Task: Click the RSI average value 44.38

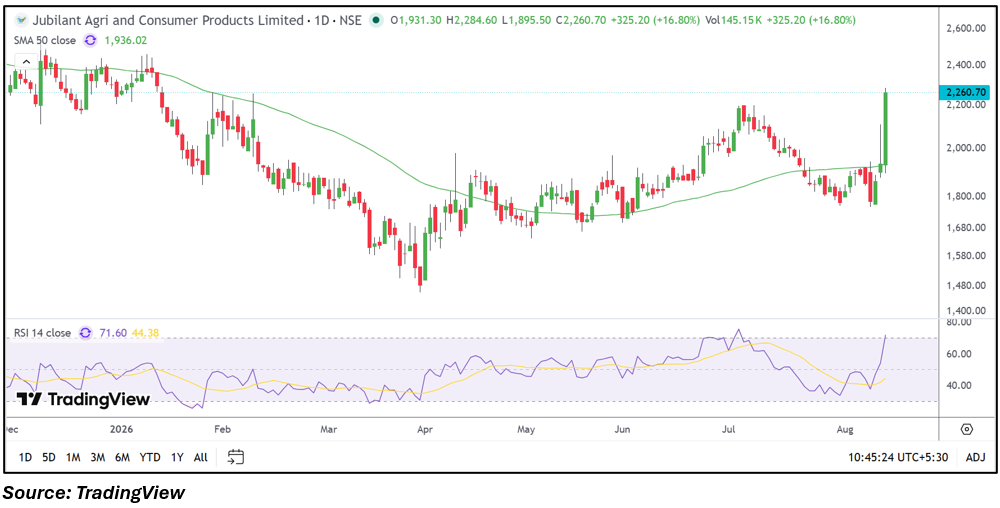Action: tap(145, 332)
